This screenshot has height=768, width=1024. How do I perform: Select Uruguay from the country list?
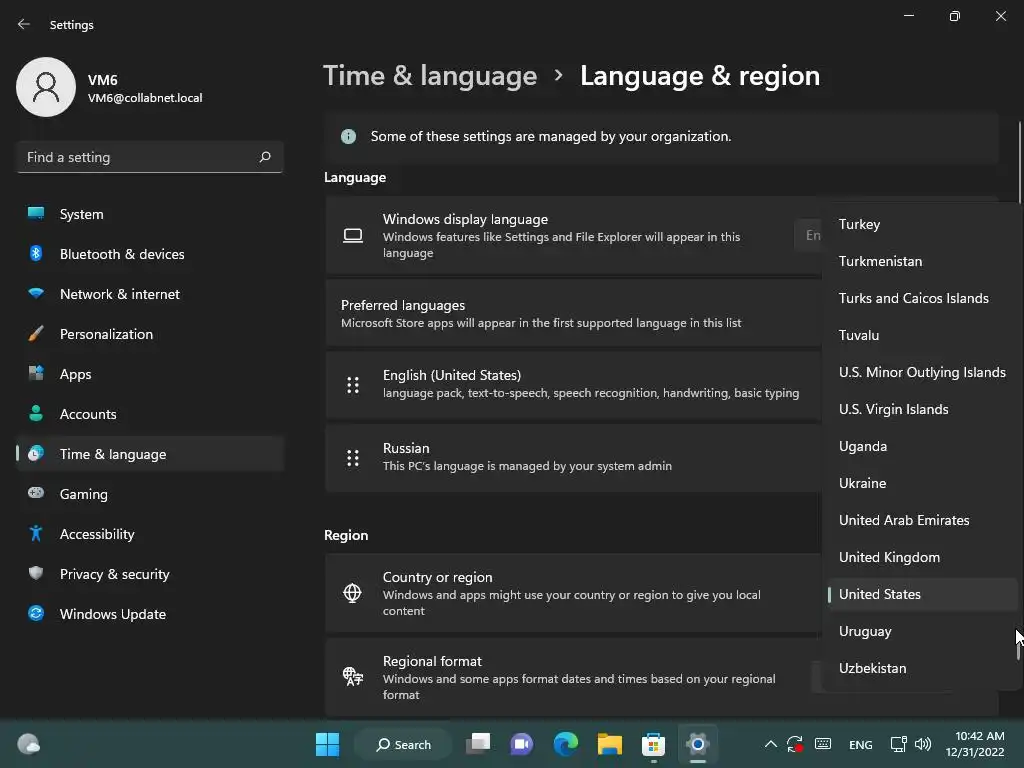(922, 632)
